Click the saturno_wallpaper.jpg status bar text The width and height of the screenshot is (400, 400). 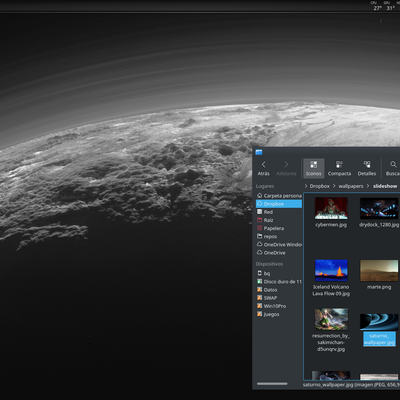pyautogui.click(x=351, y=385)
